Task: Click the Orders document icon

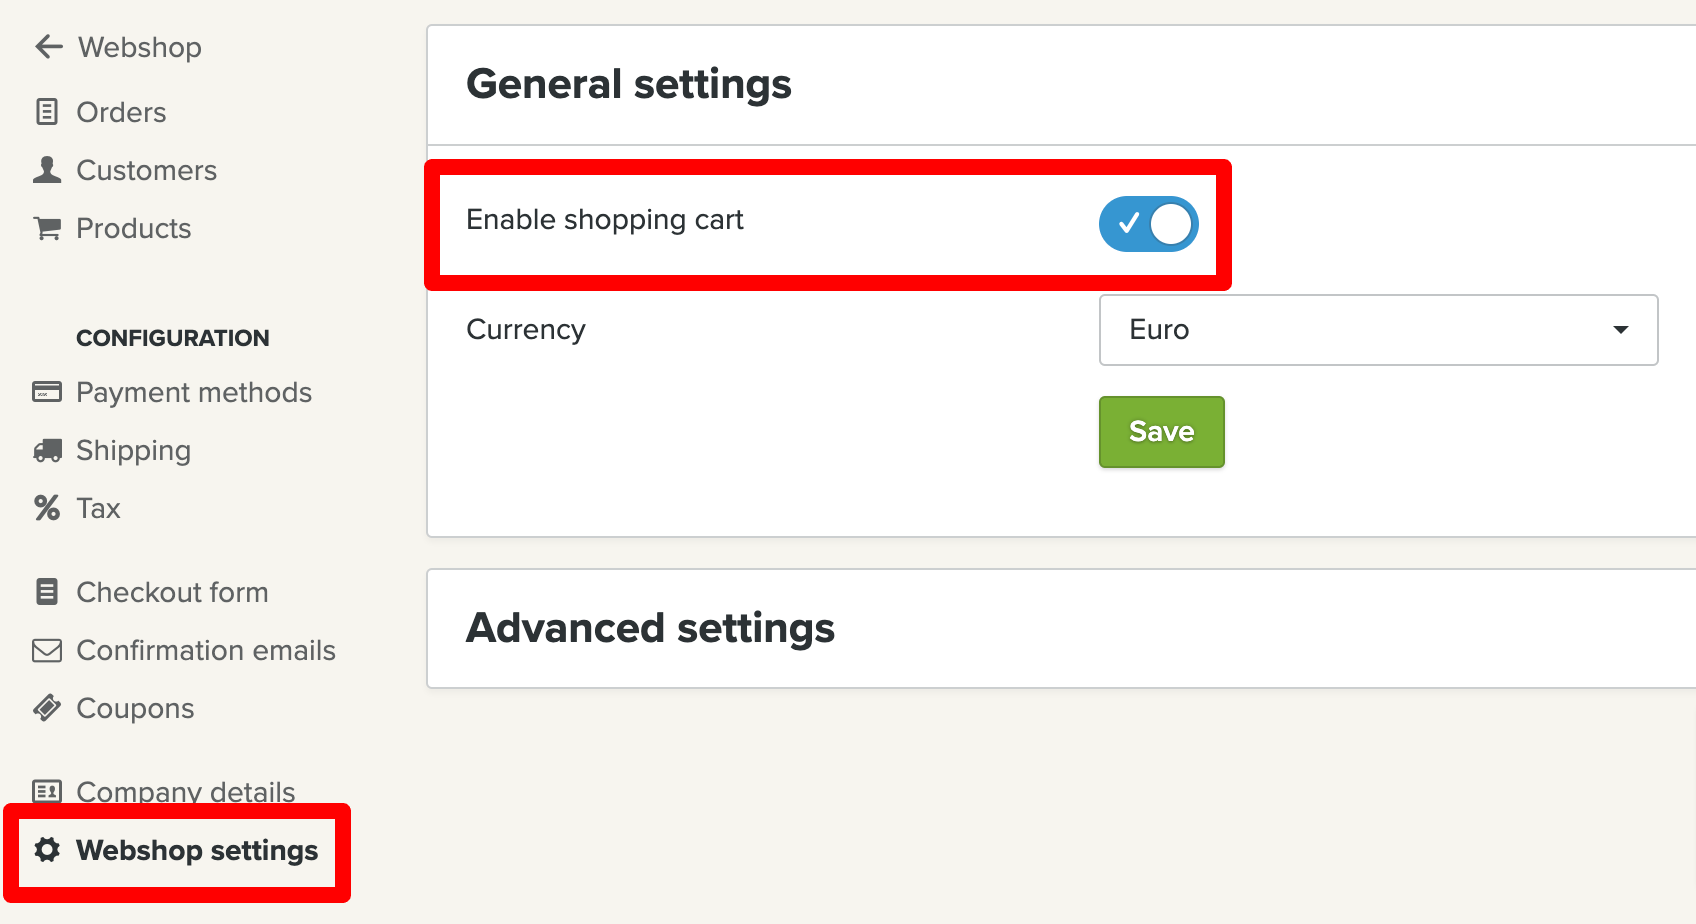Action: coord(47,112)
